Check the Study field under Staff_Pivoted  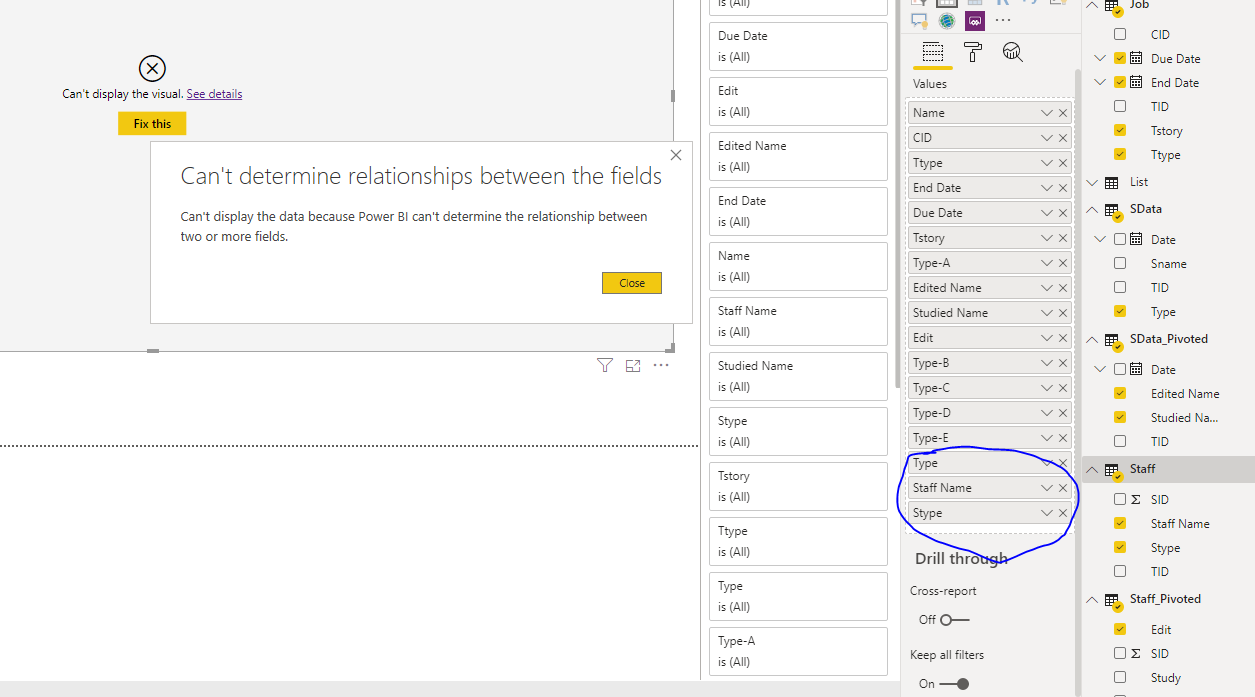(1120, 677)
